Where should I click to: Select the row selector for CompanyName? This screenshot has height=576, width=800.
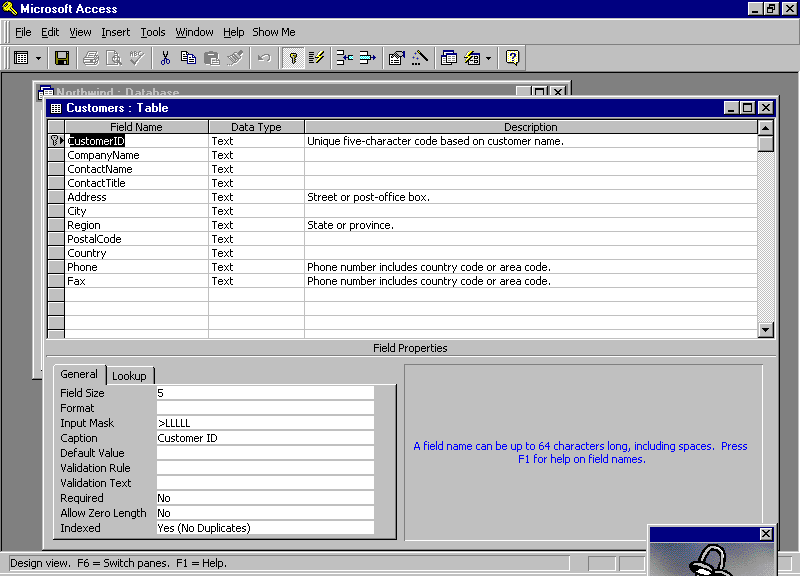pos(56,155)
